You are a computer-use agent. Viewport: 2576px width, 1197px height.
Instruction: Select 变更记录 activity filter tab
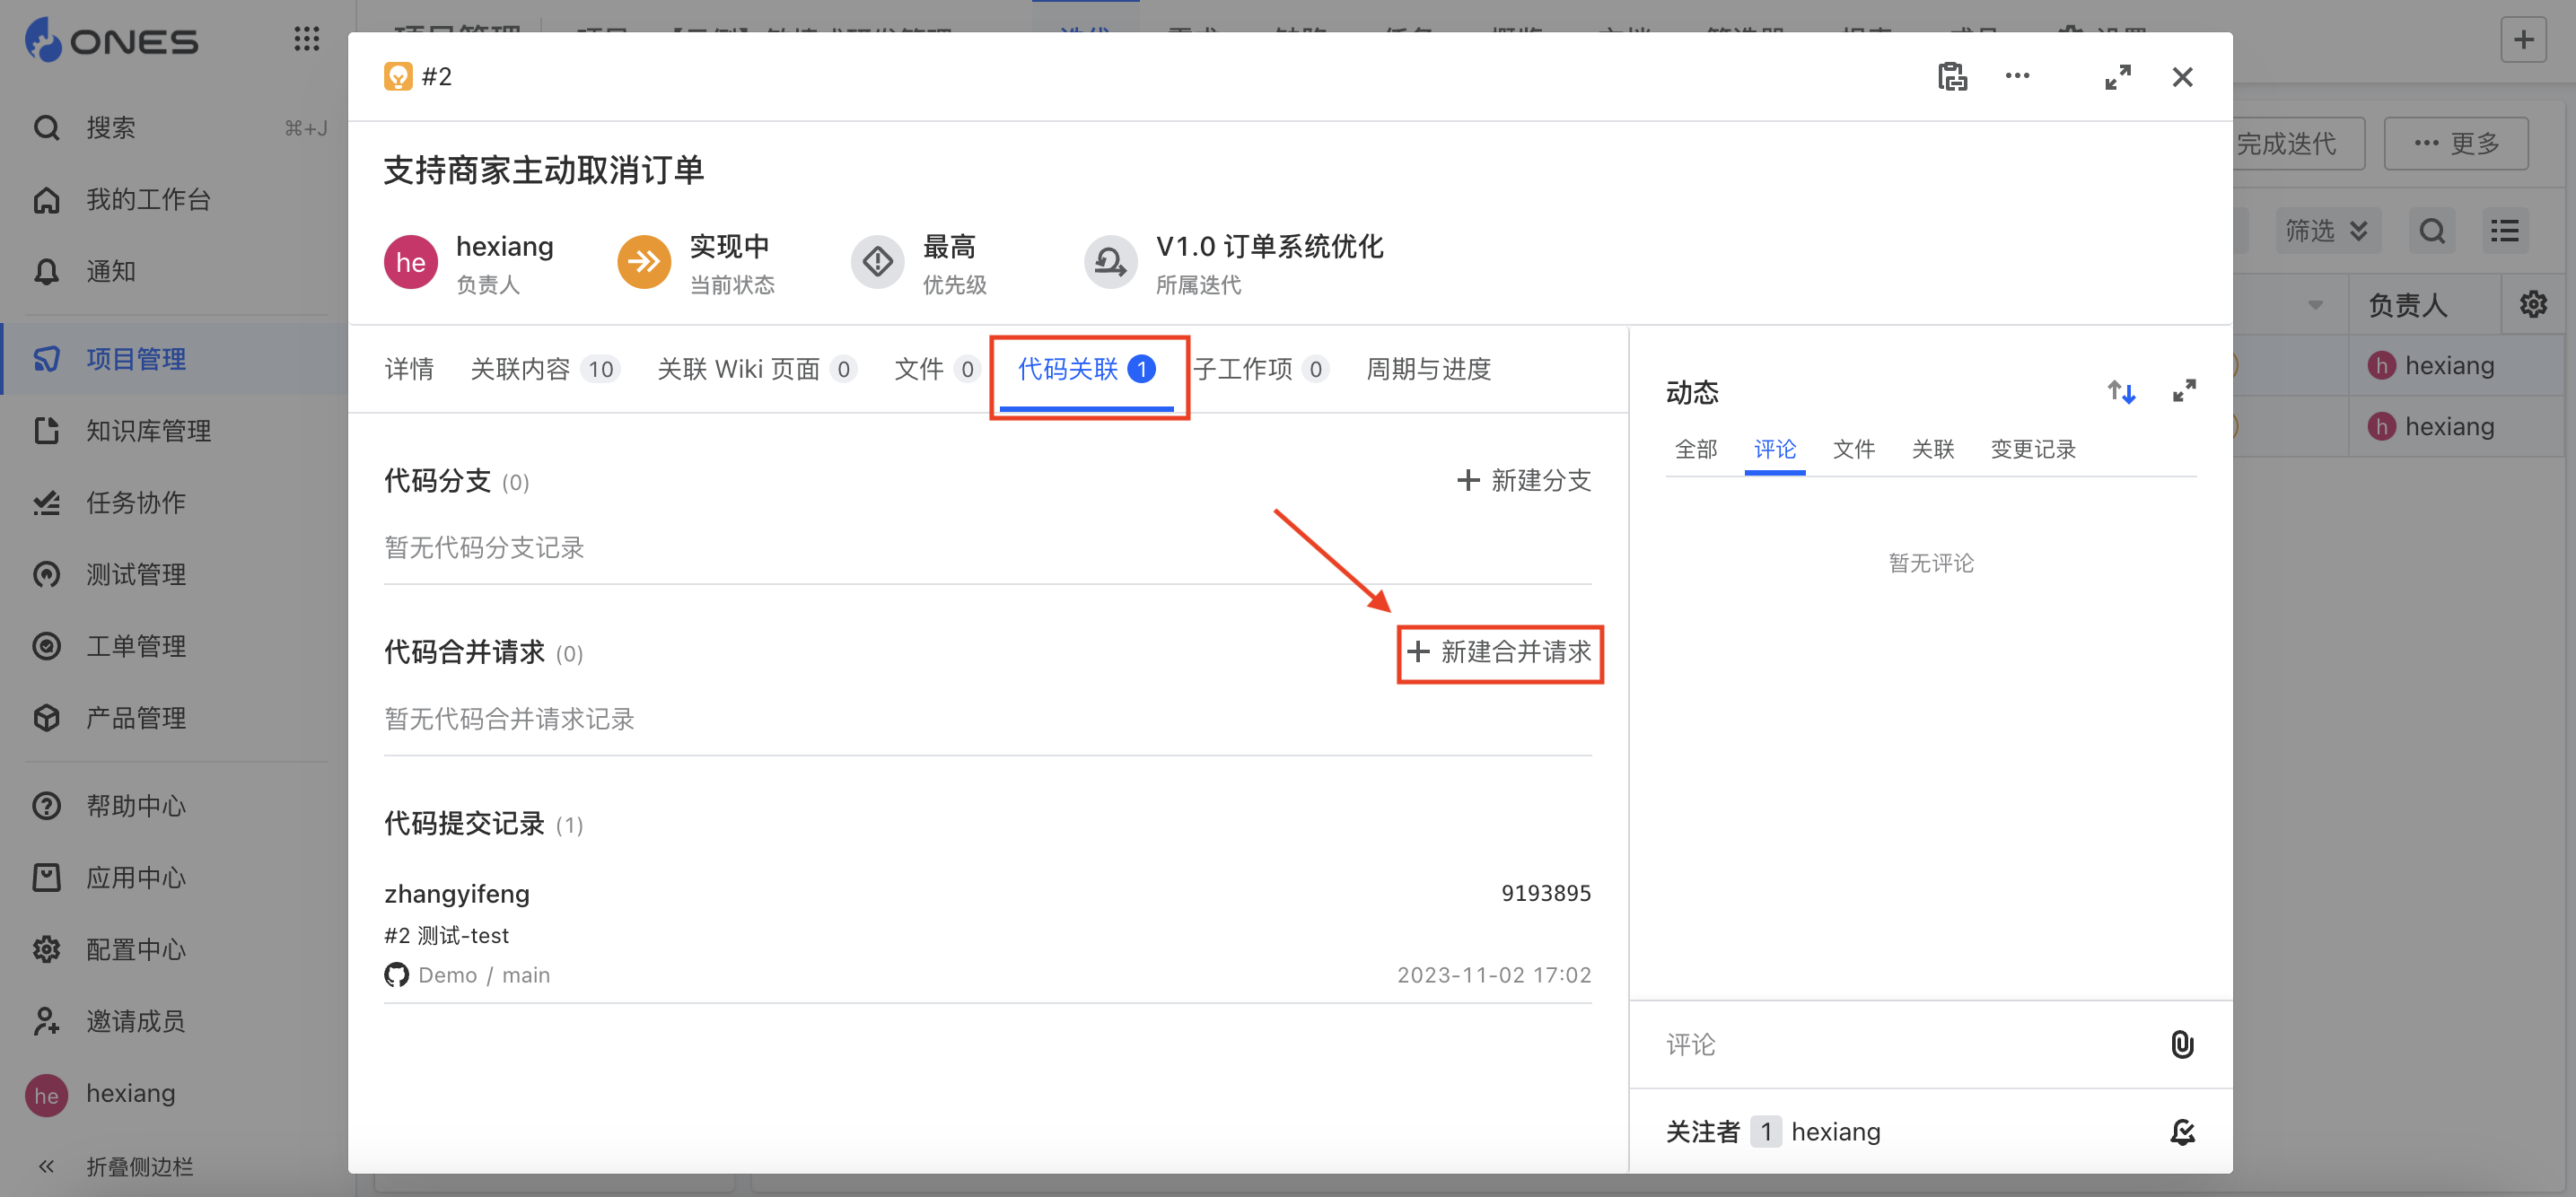[2033, 449]
